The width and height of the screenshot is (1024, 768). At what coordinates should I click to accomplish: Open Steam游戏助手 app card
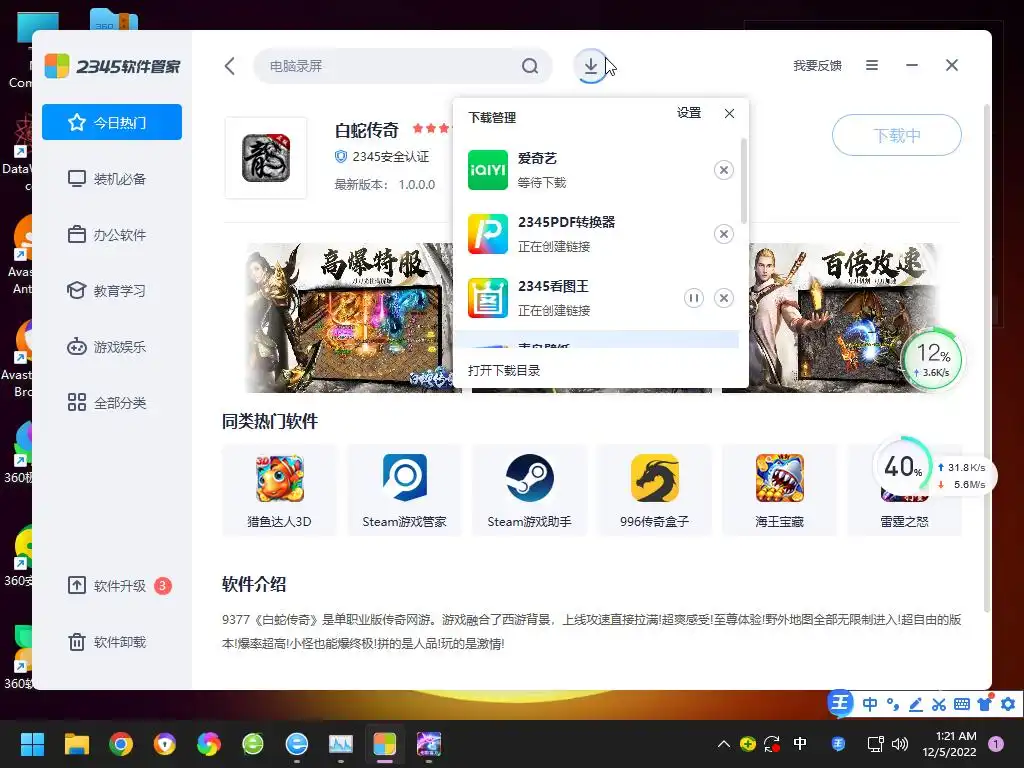530,490
